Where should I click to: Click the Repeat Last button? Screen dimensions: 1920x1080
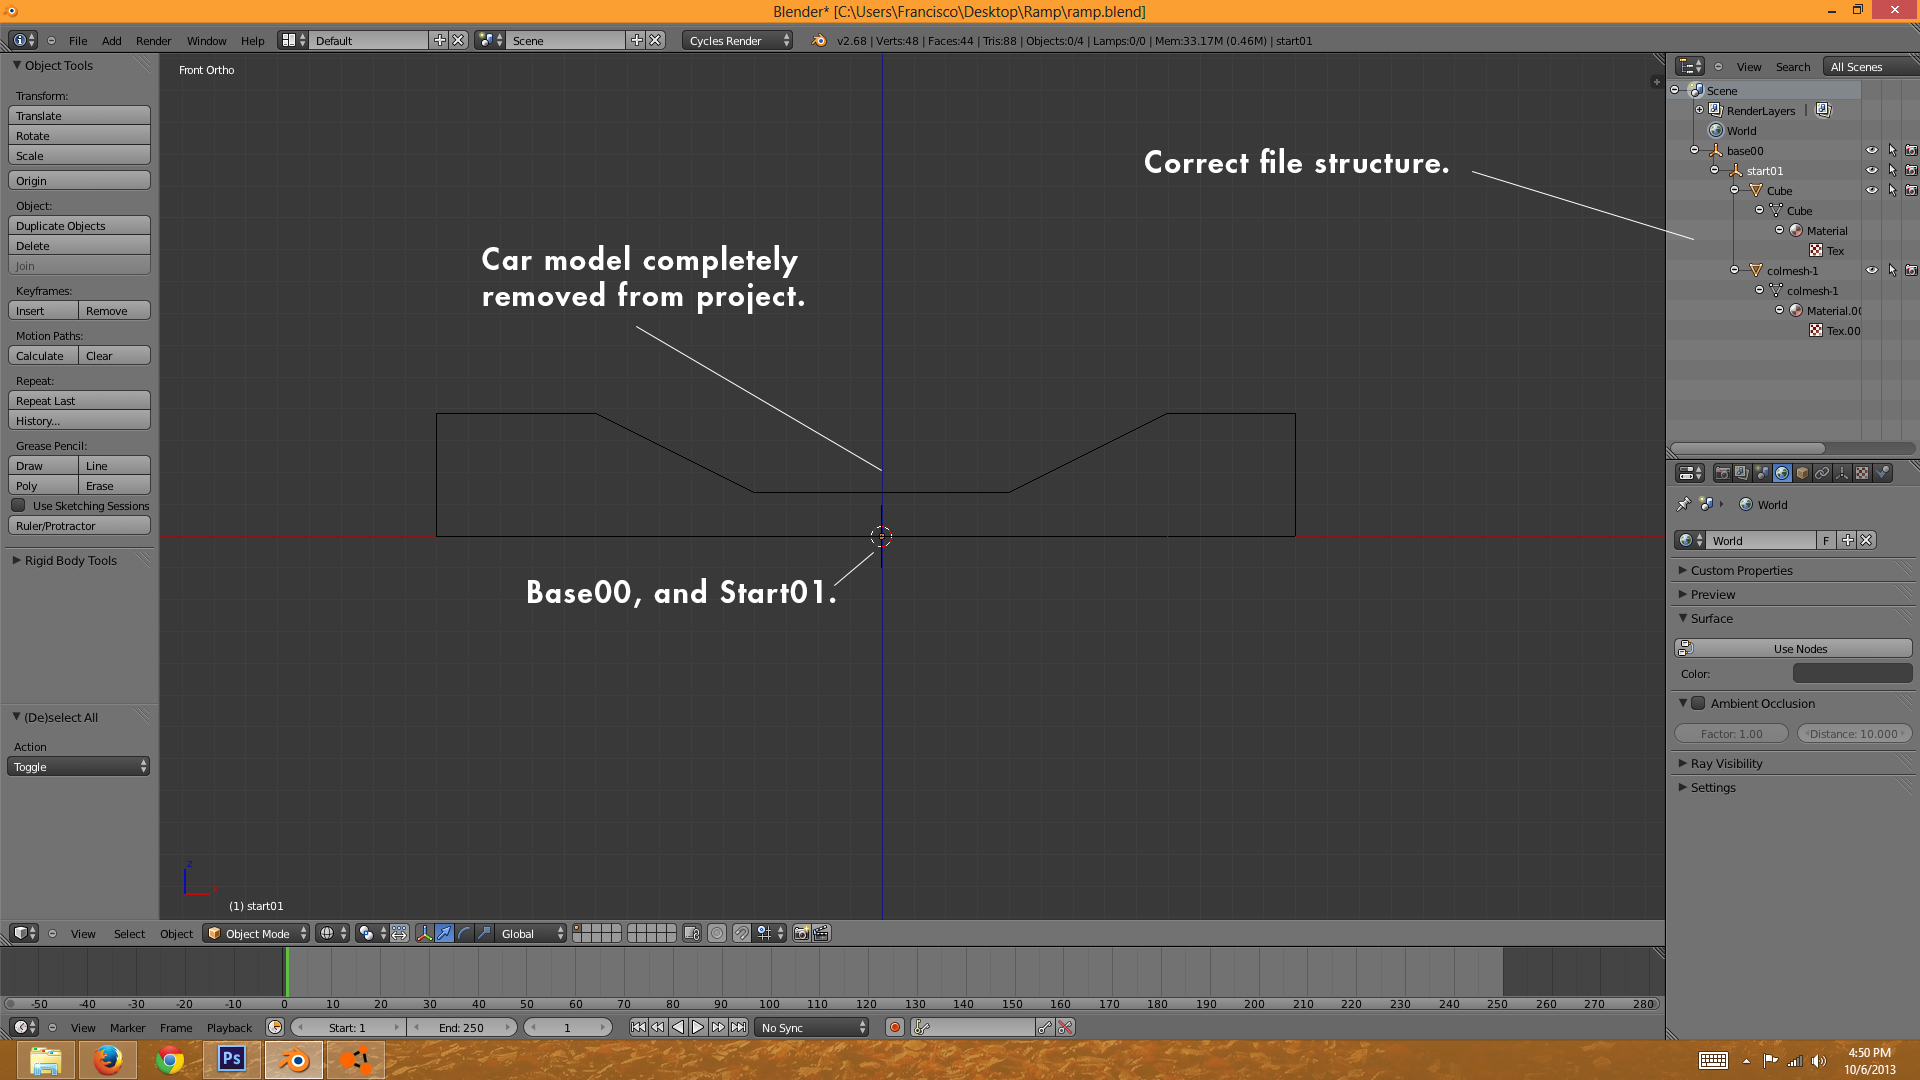pyautogui.click(x=79, y=401)
